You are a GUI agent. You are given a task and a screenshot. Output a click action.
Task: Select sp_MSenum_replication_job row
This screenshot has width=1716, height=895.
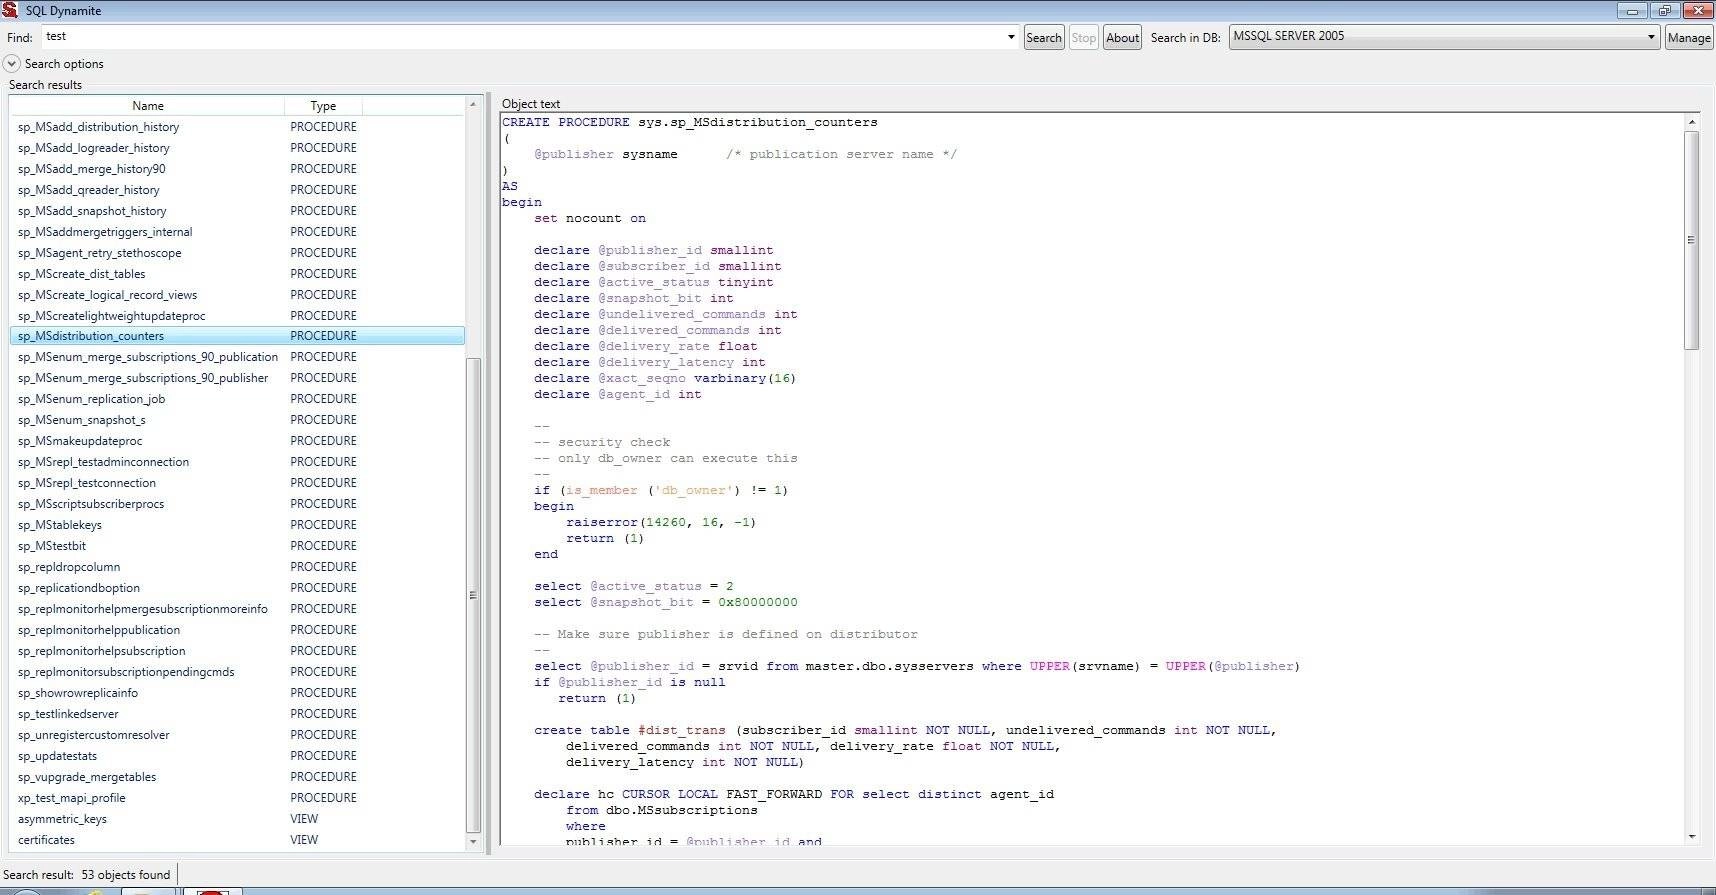click(238, 399)
